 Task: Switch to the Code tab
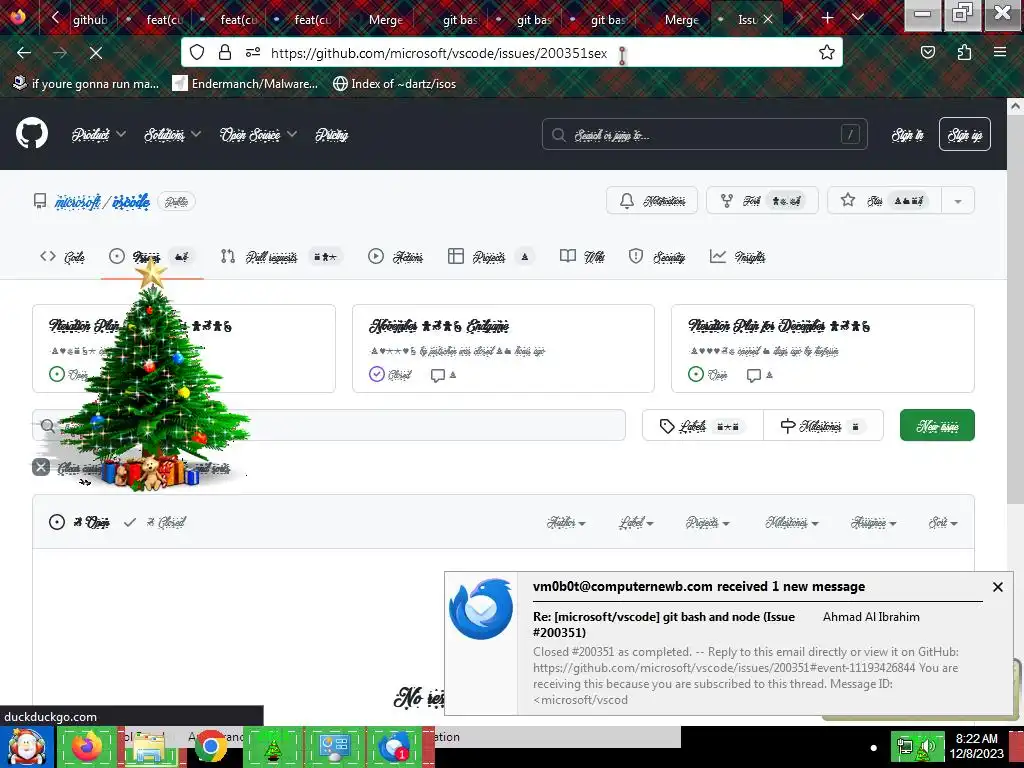point(63,257)
